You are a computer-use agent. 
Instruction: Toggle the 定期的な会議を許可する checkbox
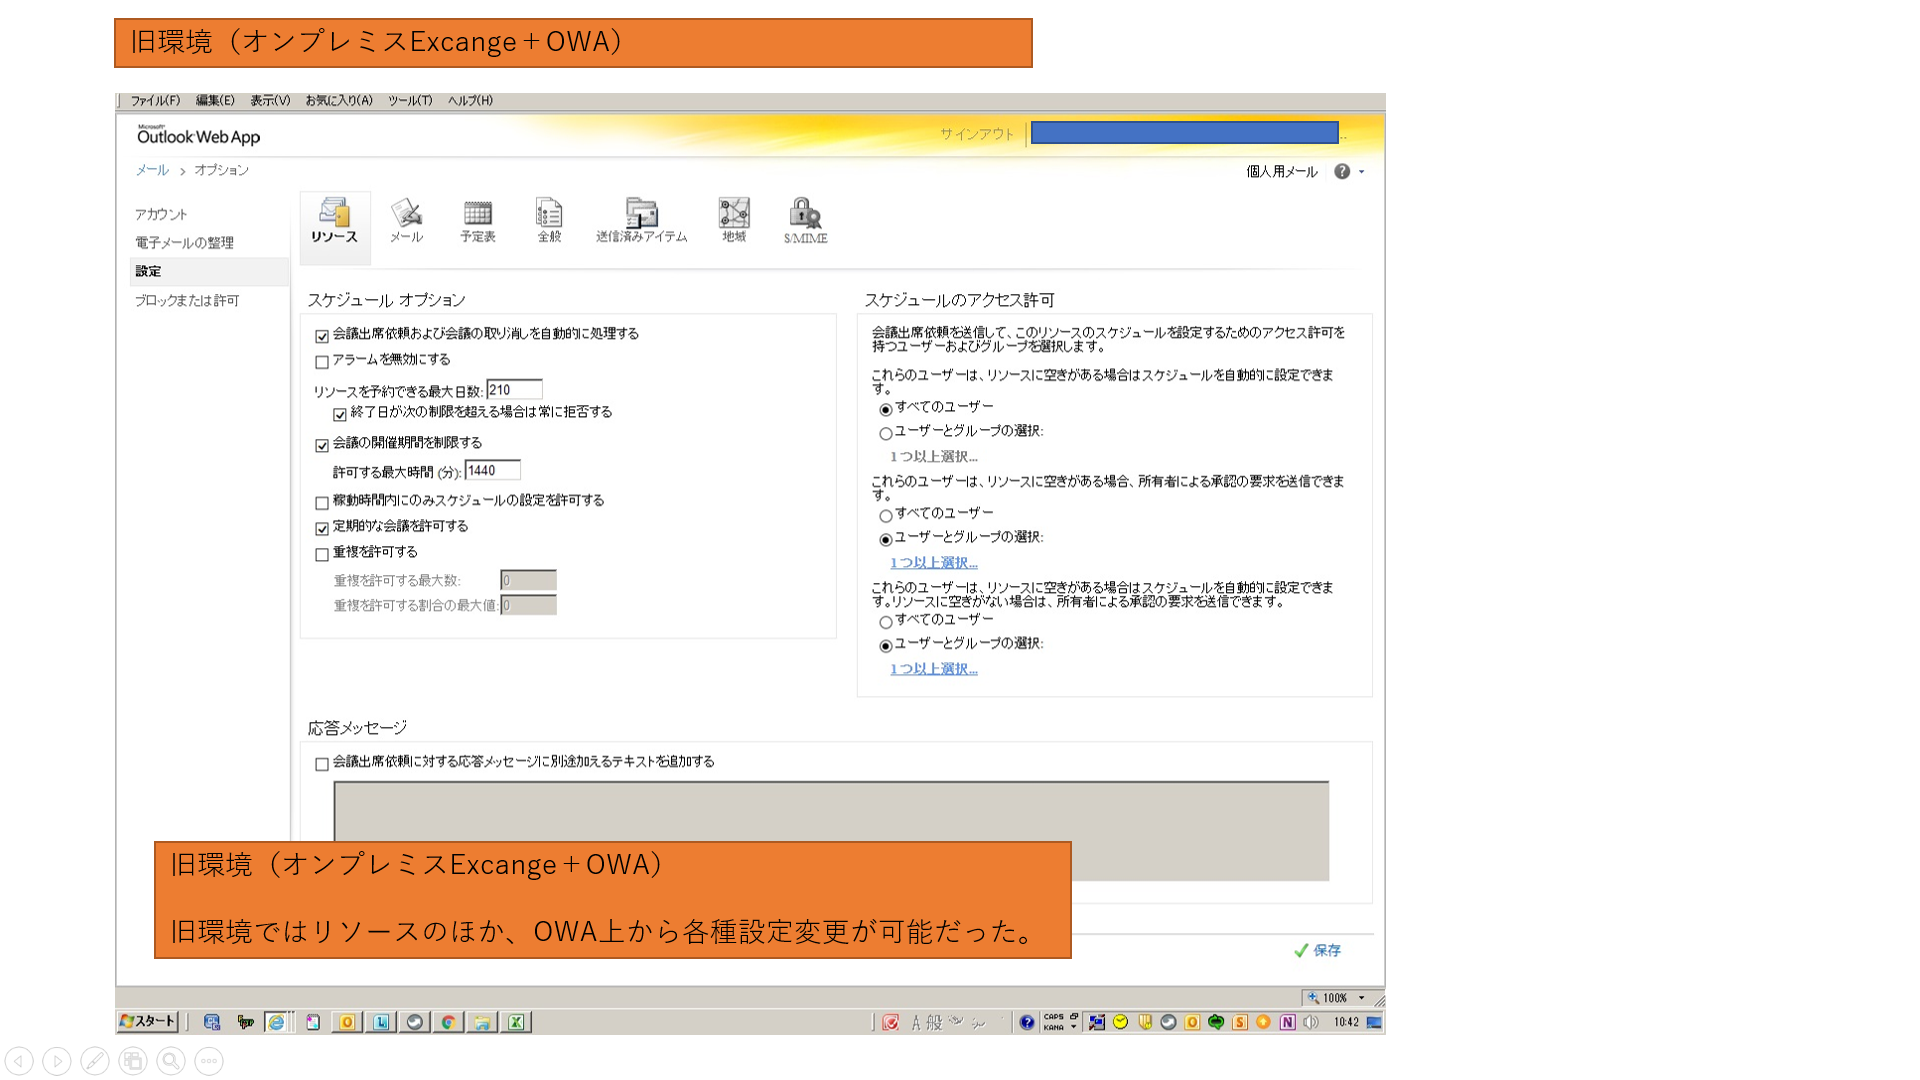coord(322,528)
